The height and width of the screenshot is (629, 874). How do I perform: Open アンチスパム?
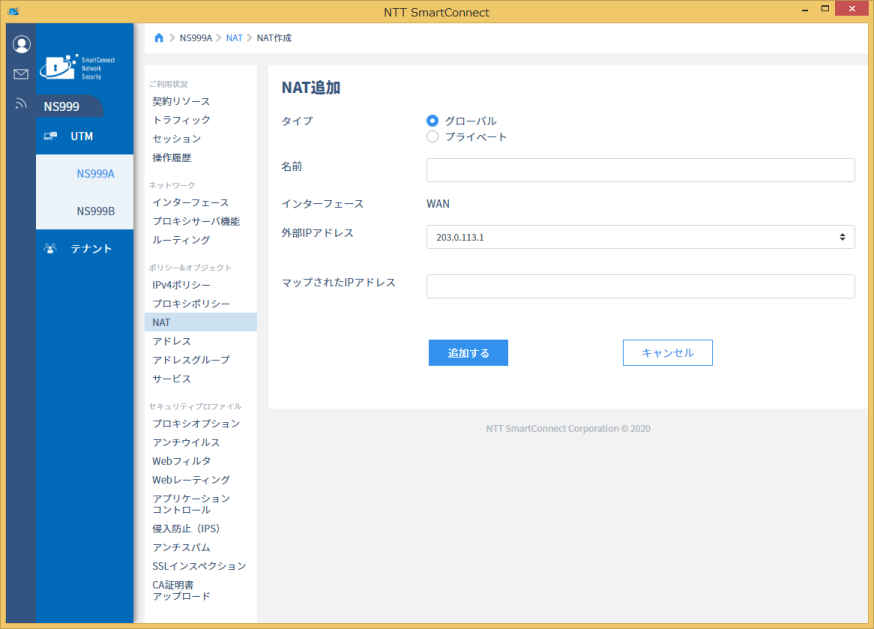181,548
